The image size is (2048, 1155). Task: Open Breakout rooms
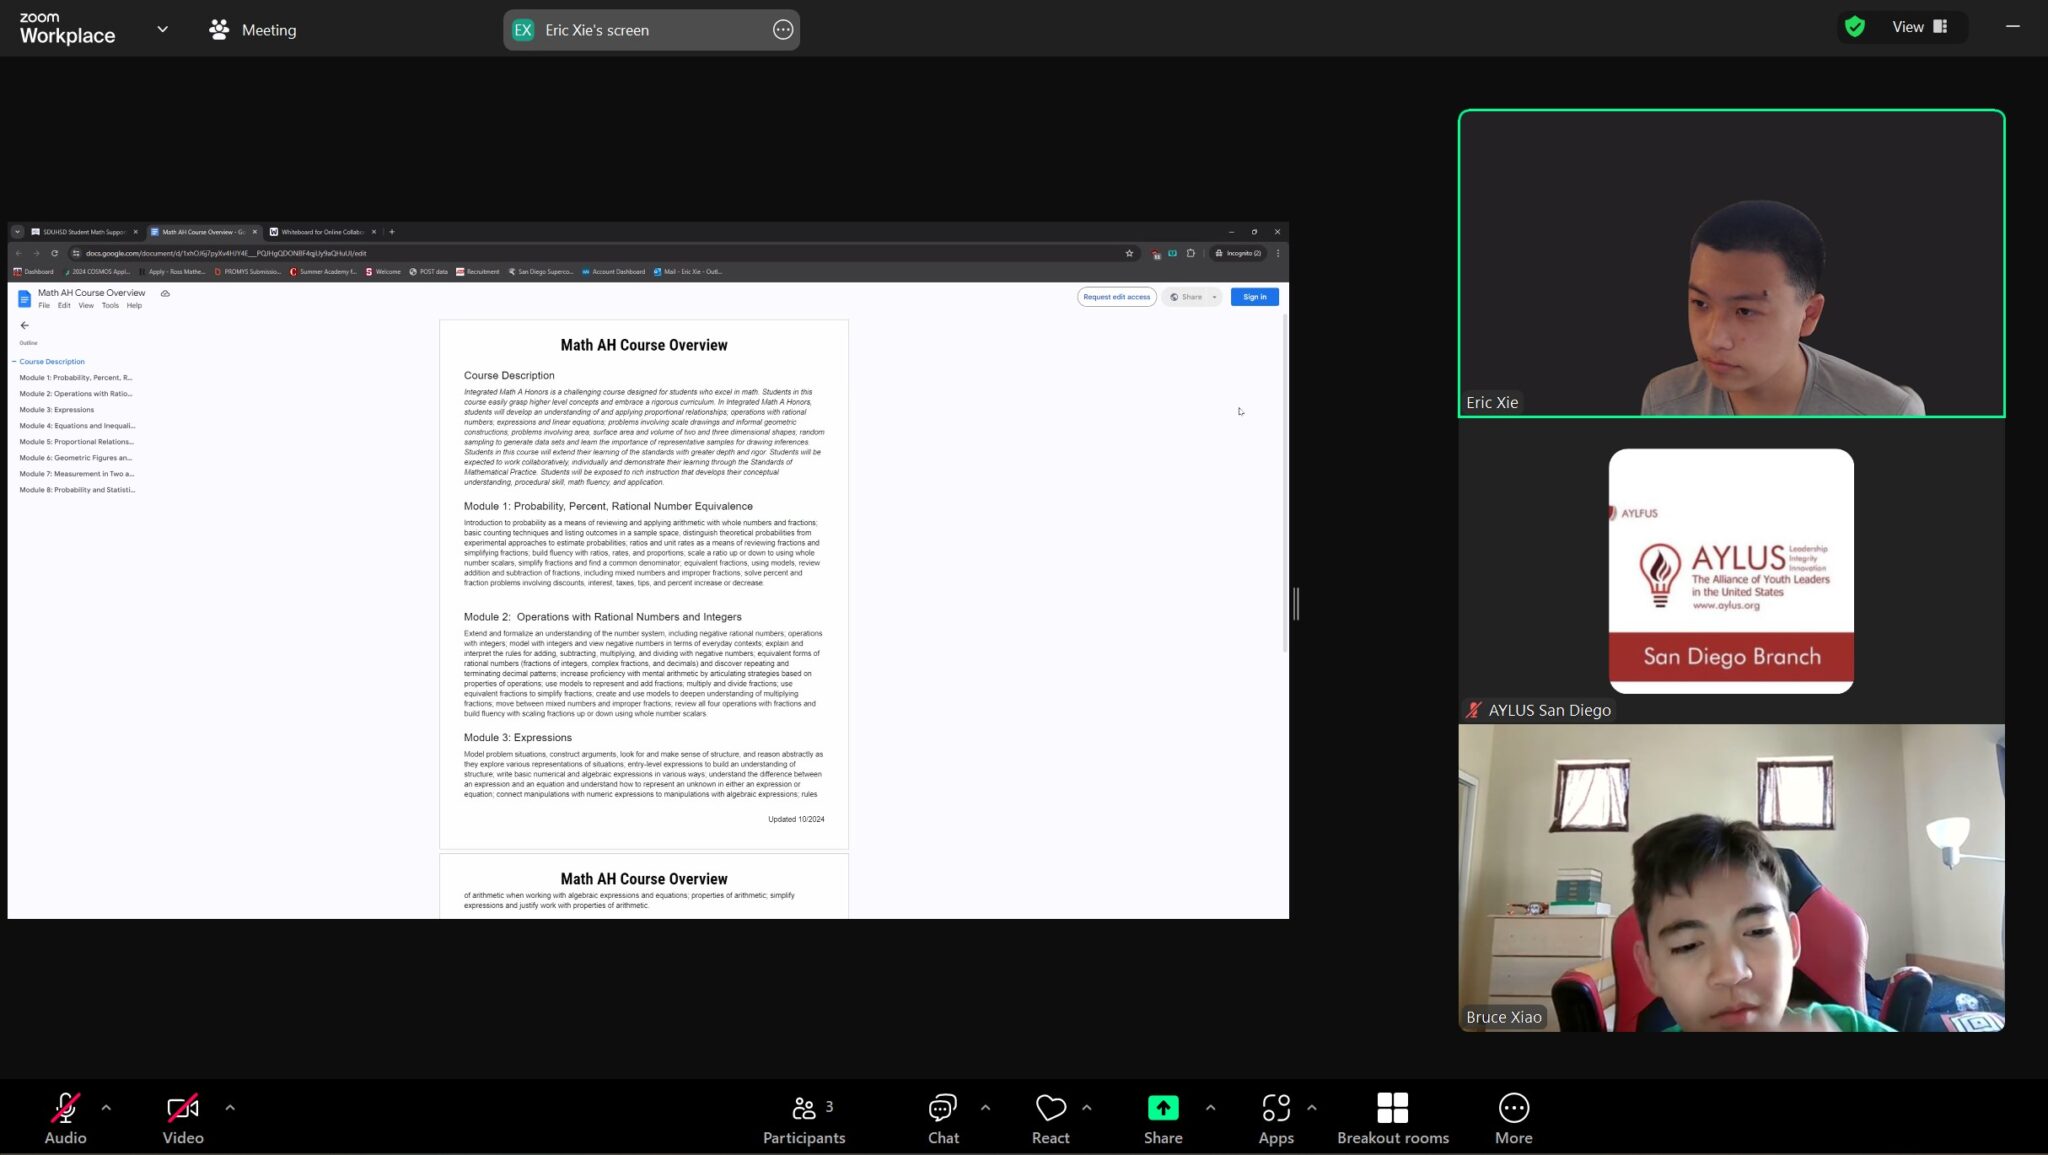coord(1393,1118)
